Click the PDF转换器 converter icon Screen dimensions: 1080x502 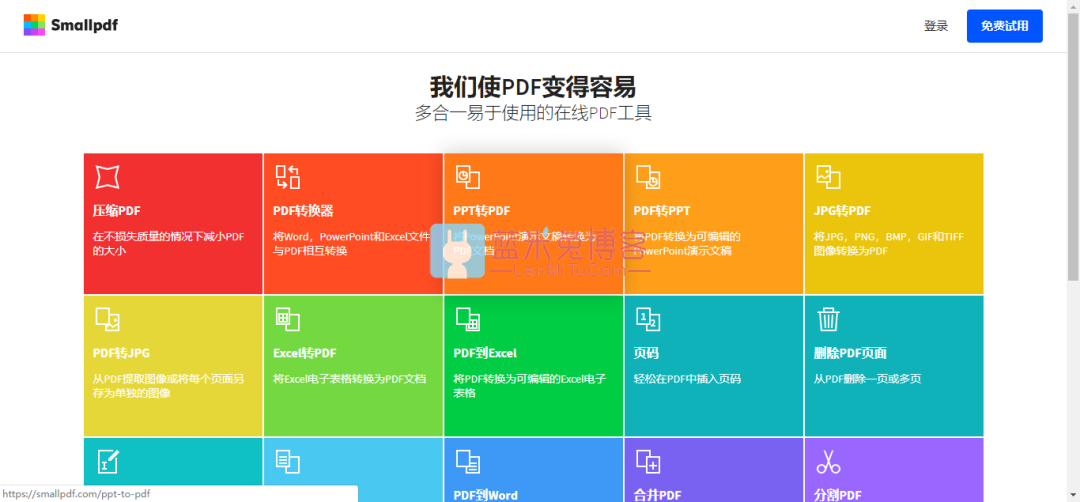tap(287, 177)
